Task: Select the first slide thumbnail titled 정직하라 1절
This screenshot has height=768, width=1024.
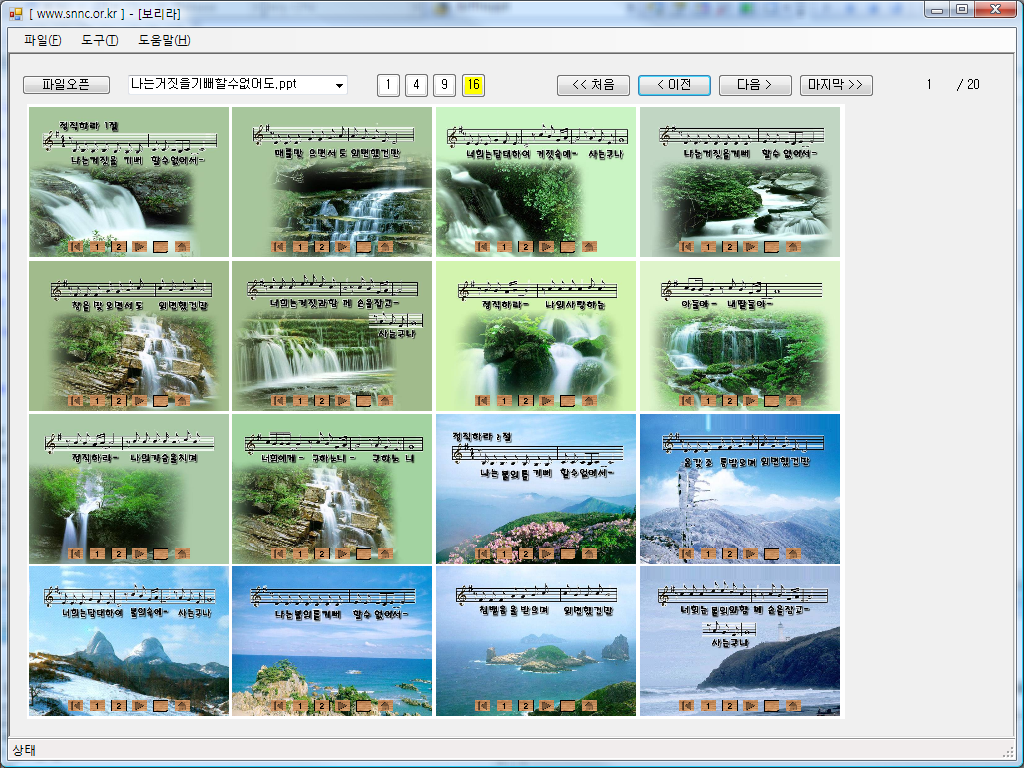Action: pos(129,182)
